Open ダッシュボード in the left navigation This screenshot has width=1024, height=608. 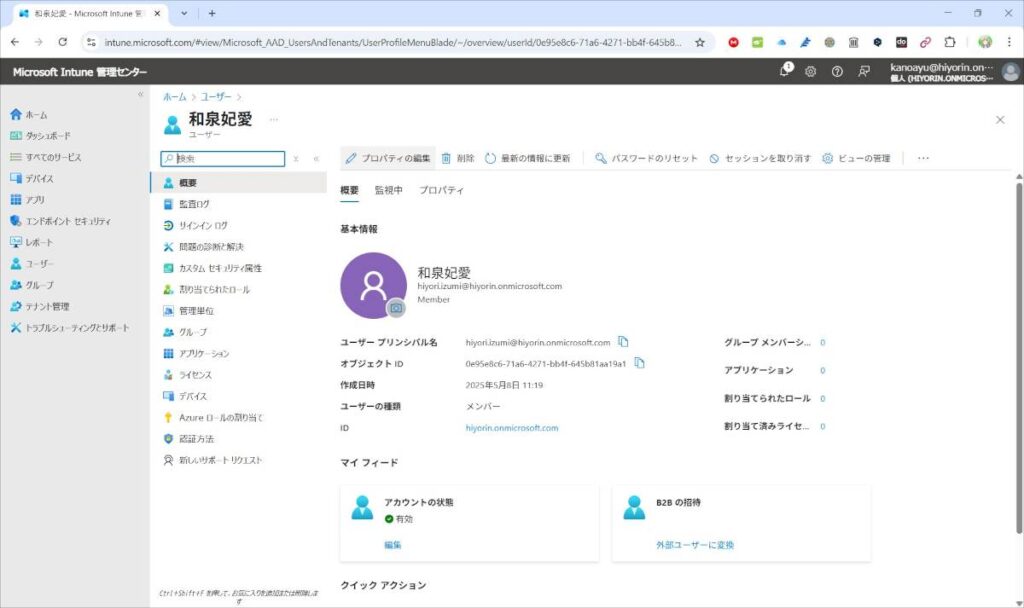point(40,136)
